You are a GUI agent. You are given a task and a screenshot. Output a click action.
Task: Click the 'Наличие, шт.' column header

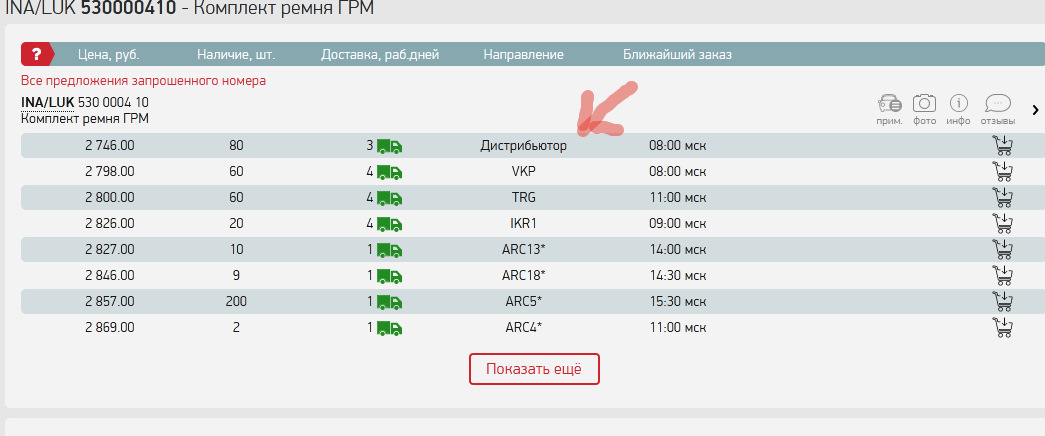(x=236, y=55)
